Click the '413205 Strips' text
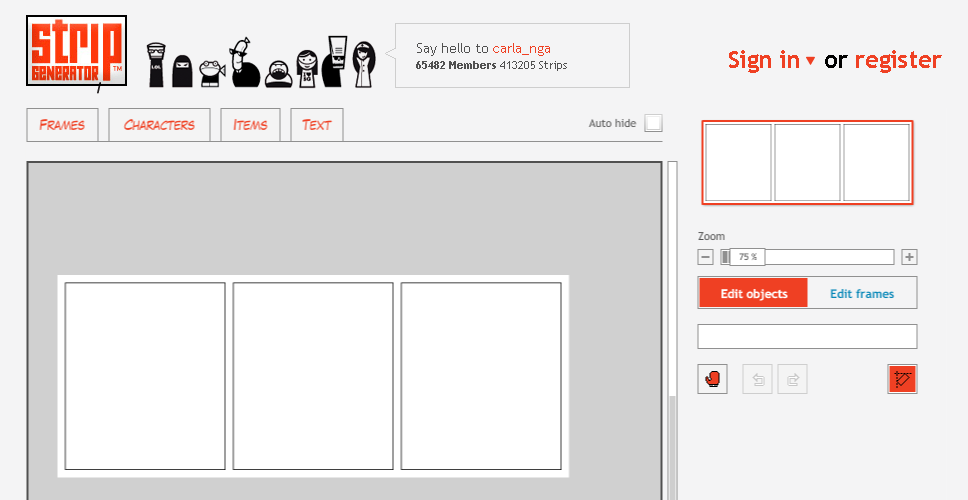 coord(533,65)
